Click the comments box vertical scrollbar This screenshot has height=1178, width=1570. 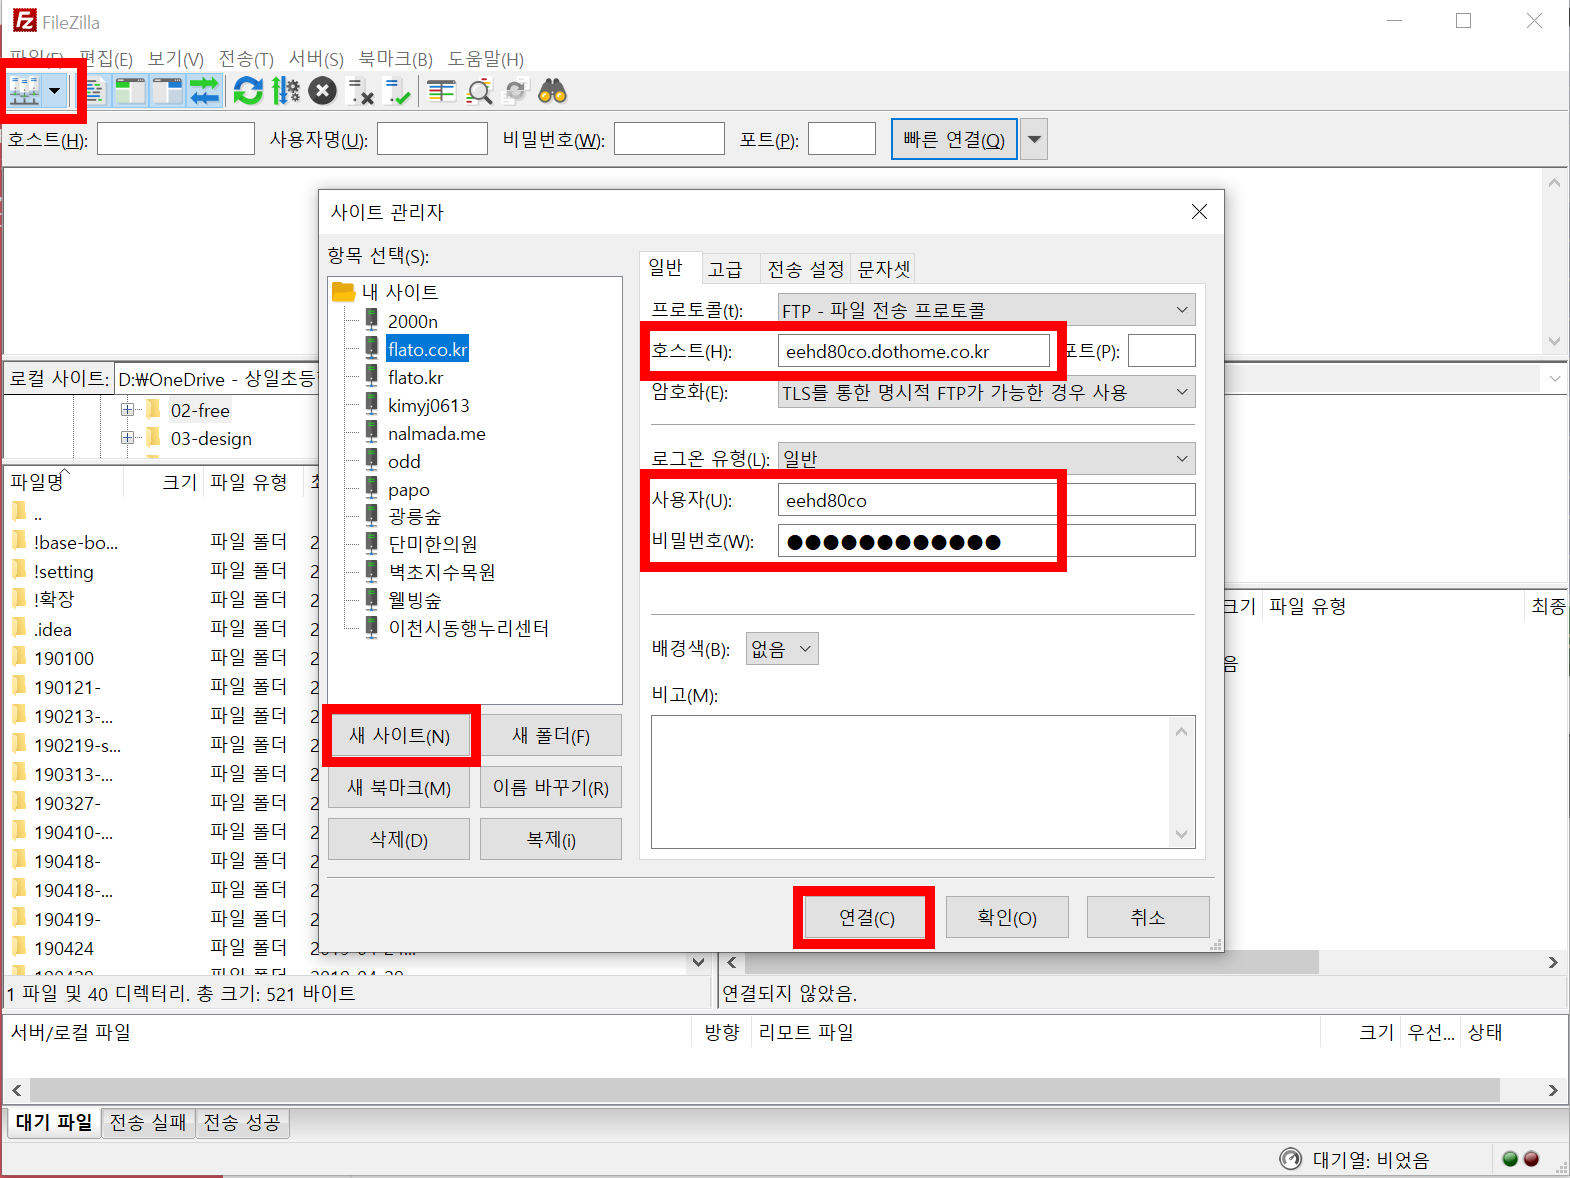click(x=1182, y=782)
